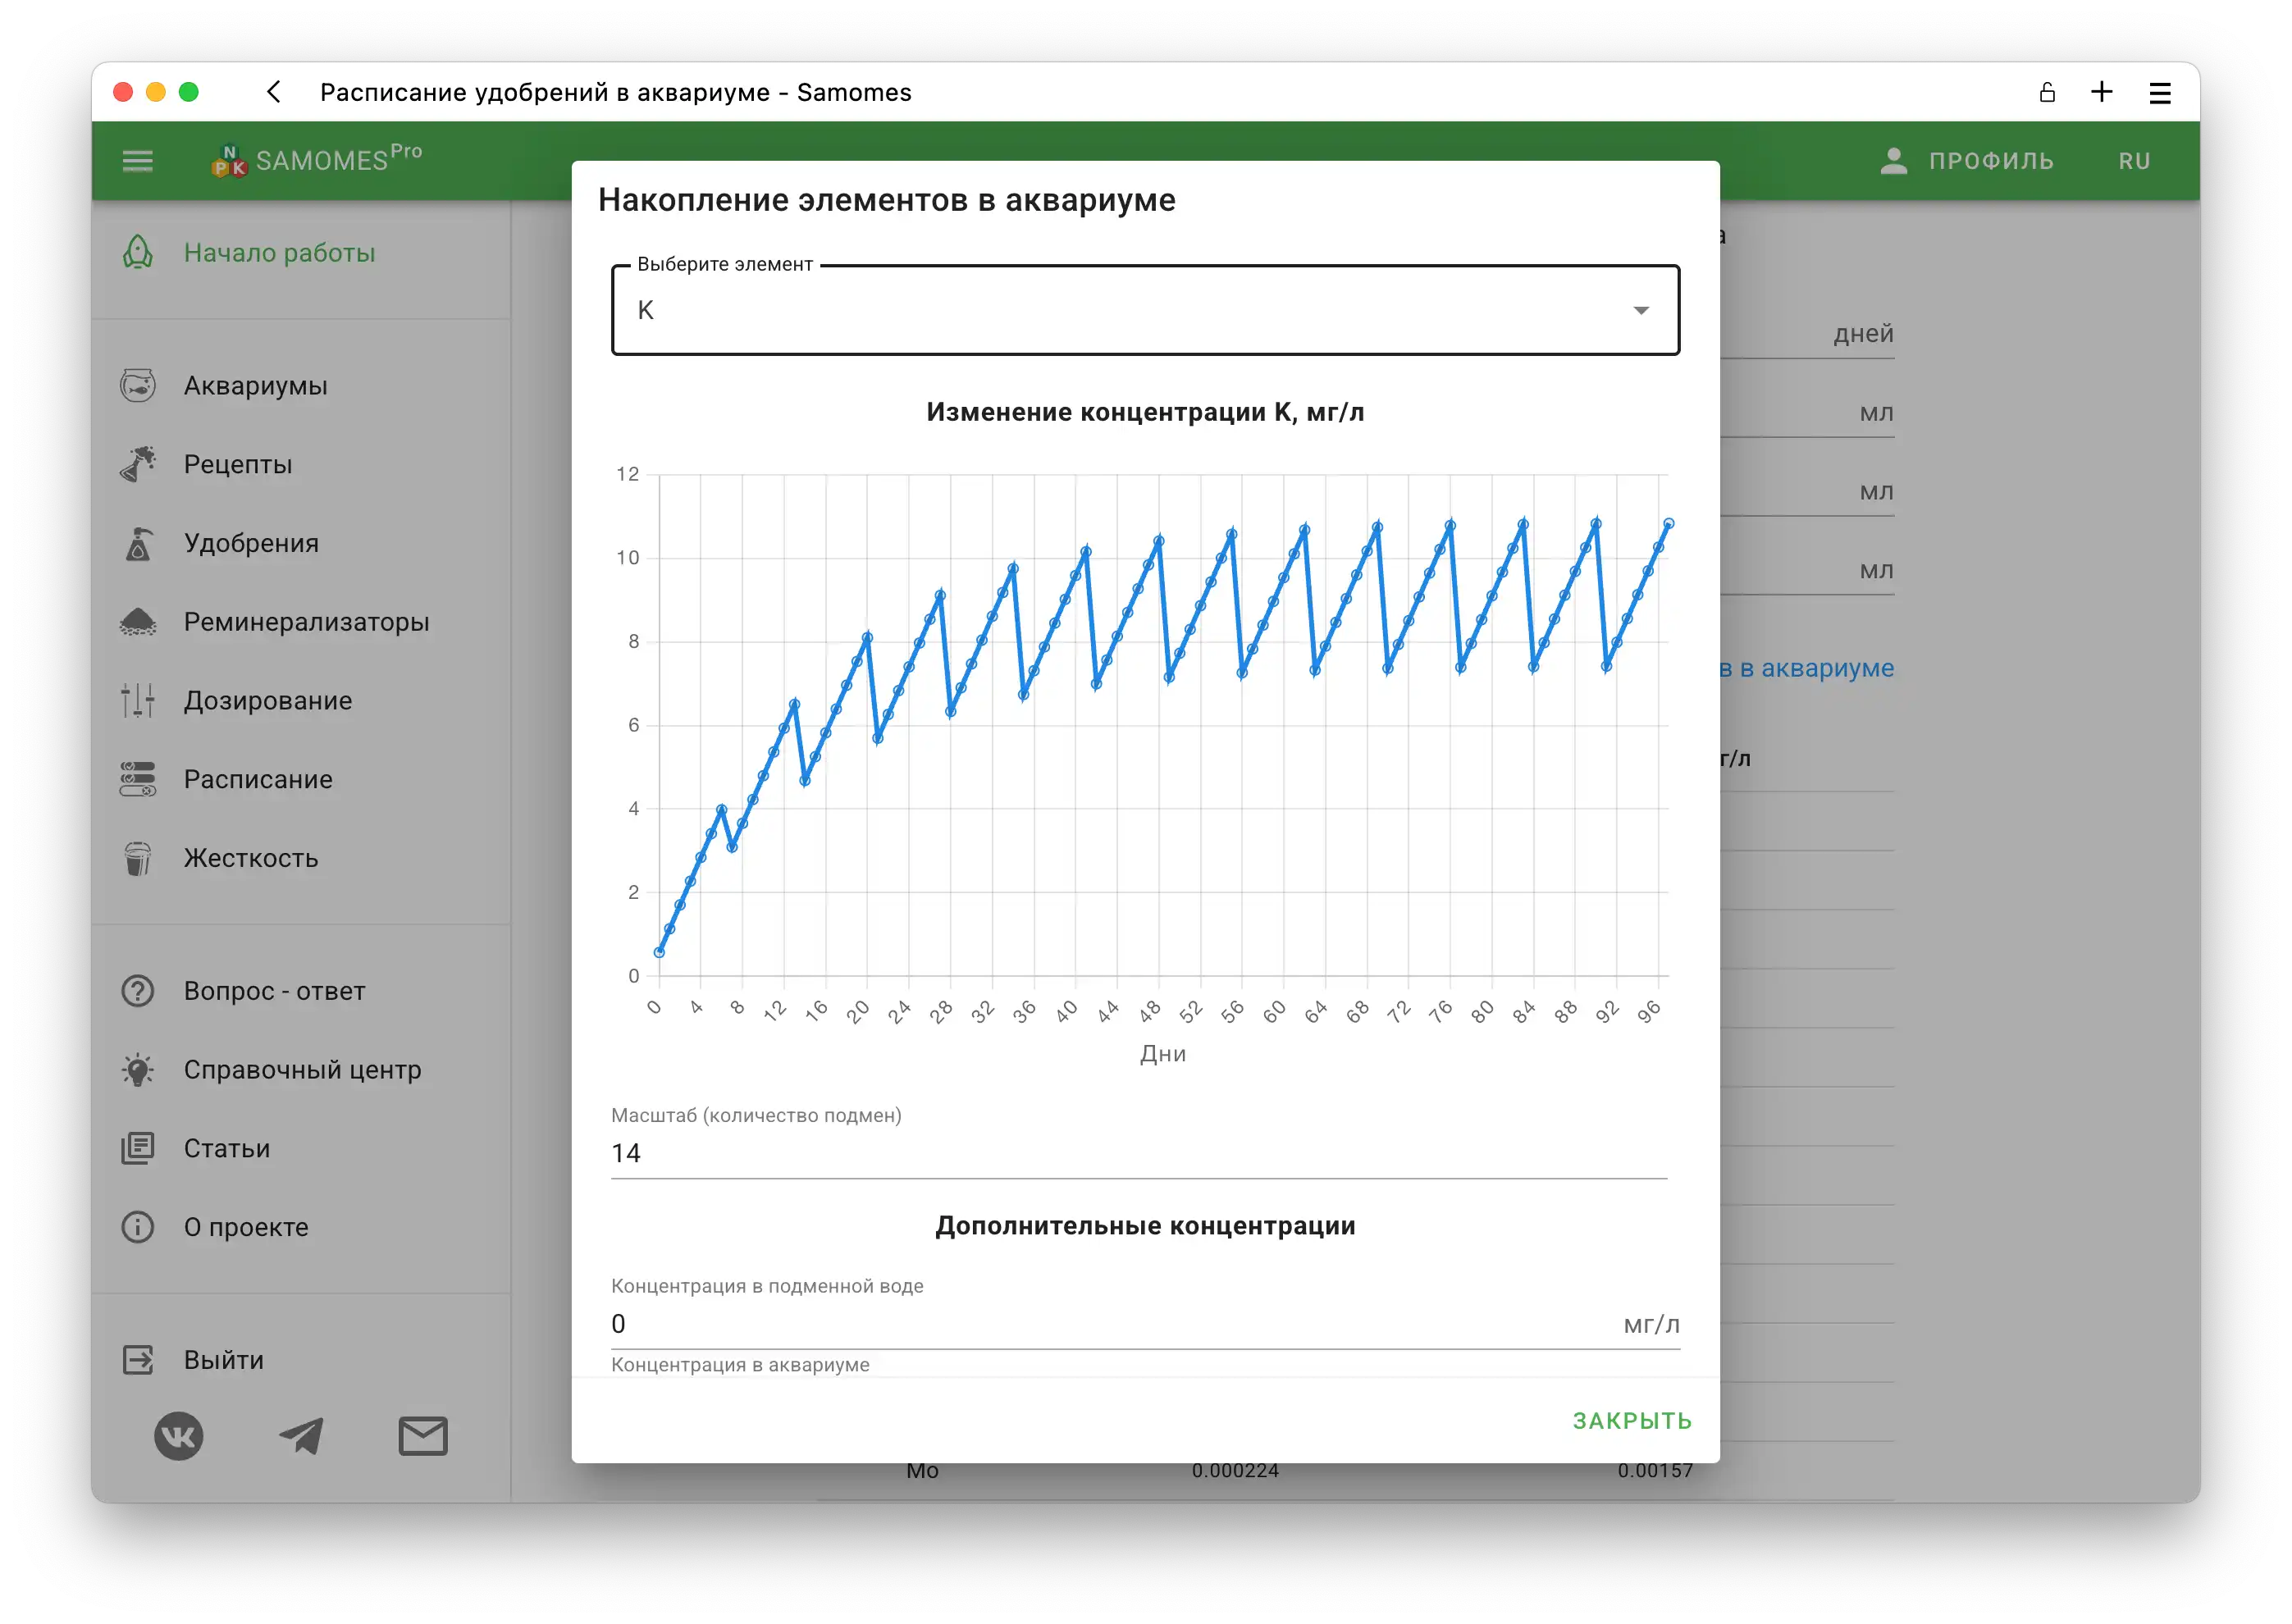Open the Аквариумы sidebar item

click(x=255, y=386)
